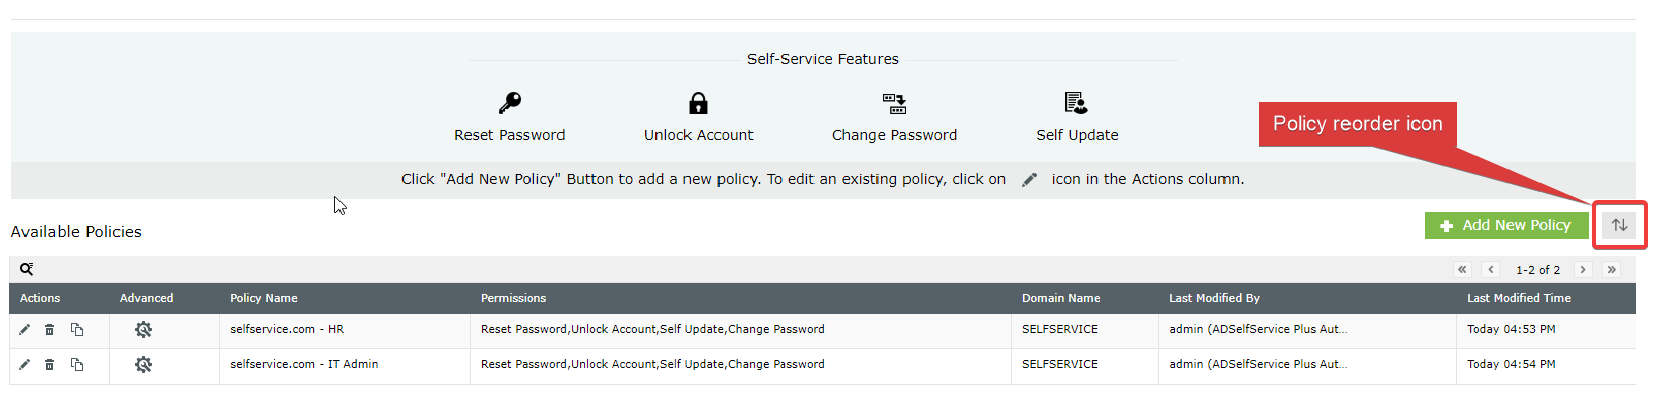Click the Change Password icon
This screenshot has height=418, width=1676.
click(x=894, y=103)
